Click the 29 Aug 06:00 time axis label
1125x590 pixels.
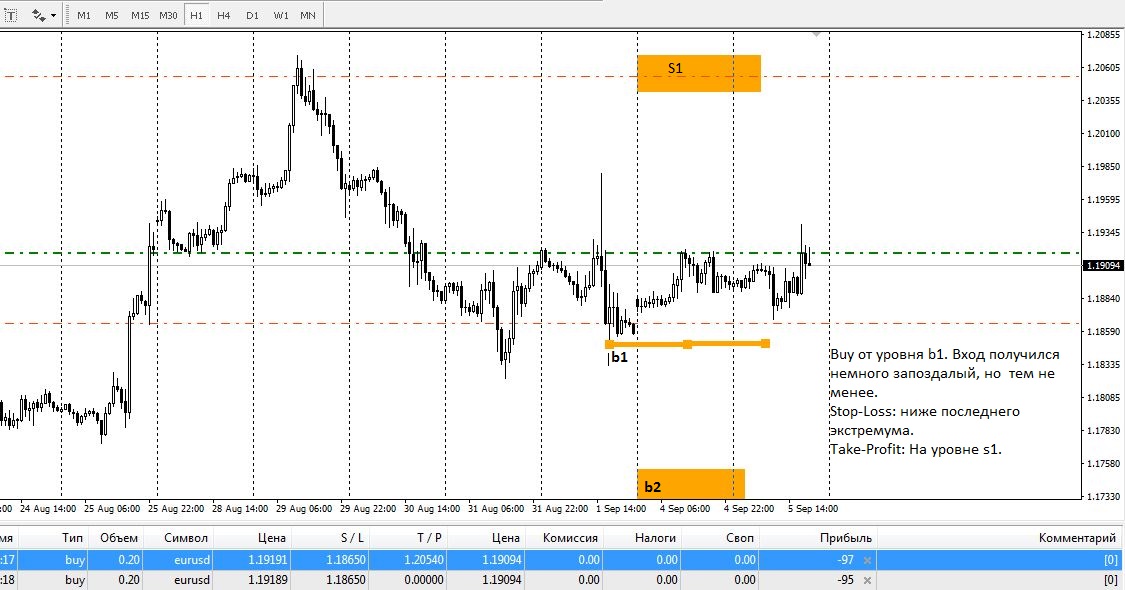[x=304, y=508]
